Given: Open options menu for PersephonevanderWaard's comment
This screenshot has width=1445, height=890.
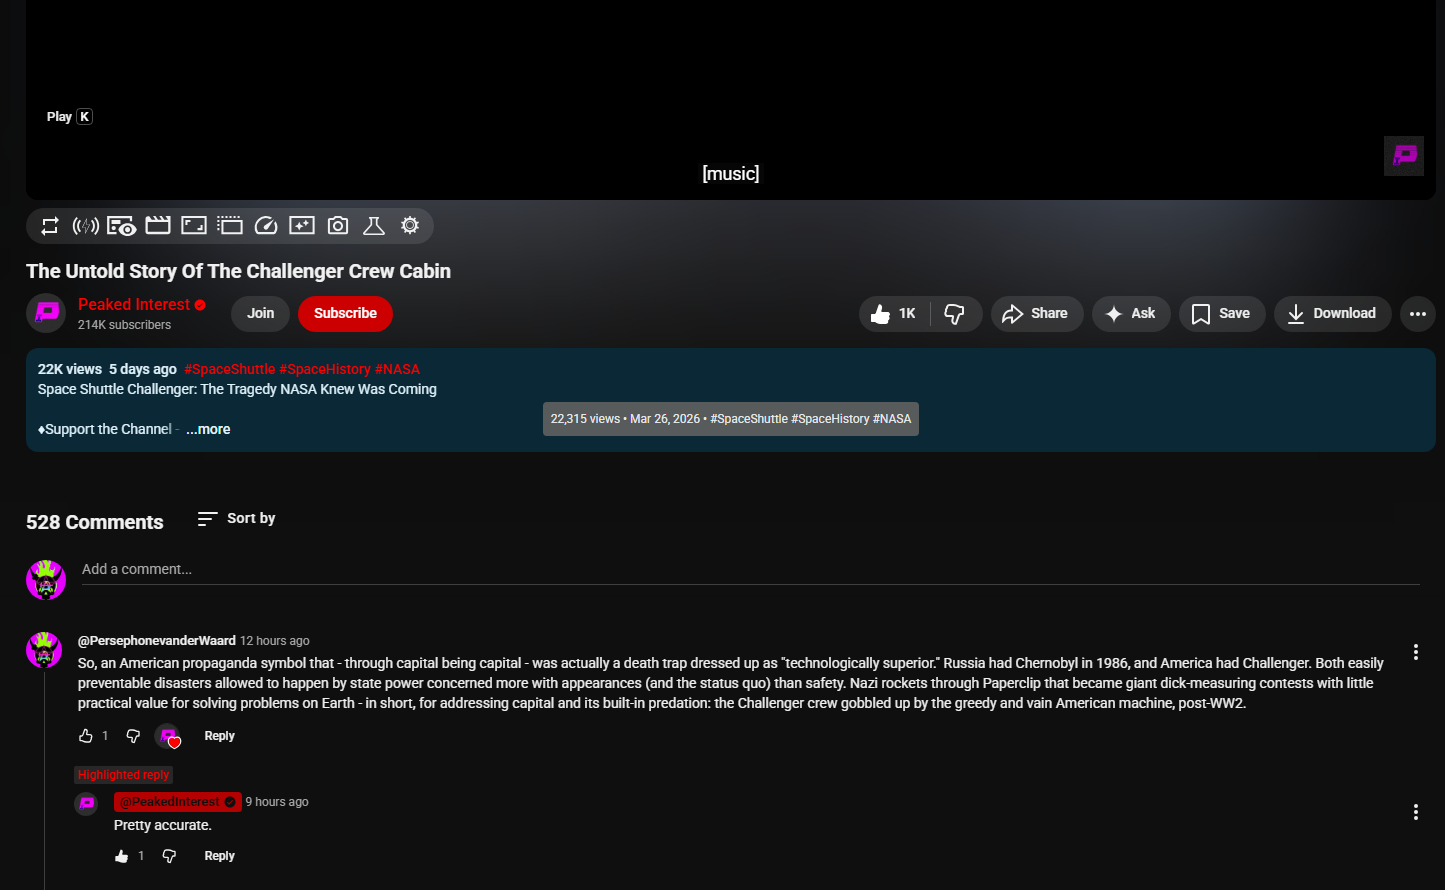Looking at the screenshot, I should coord(1415,652).
